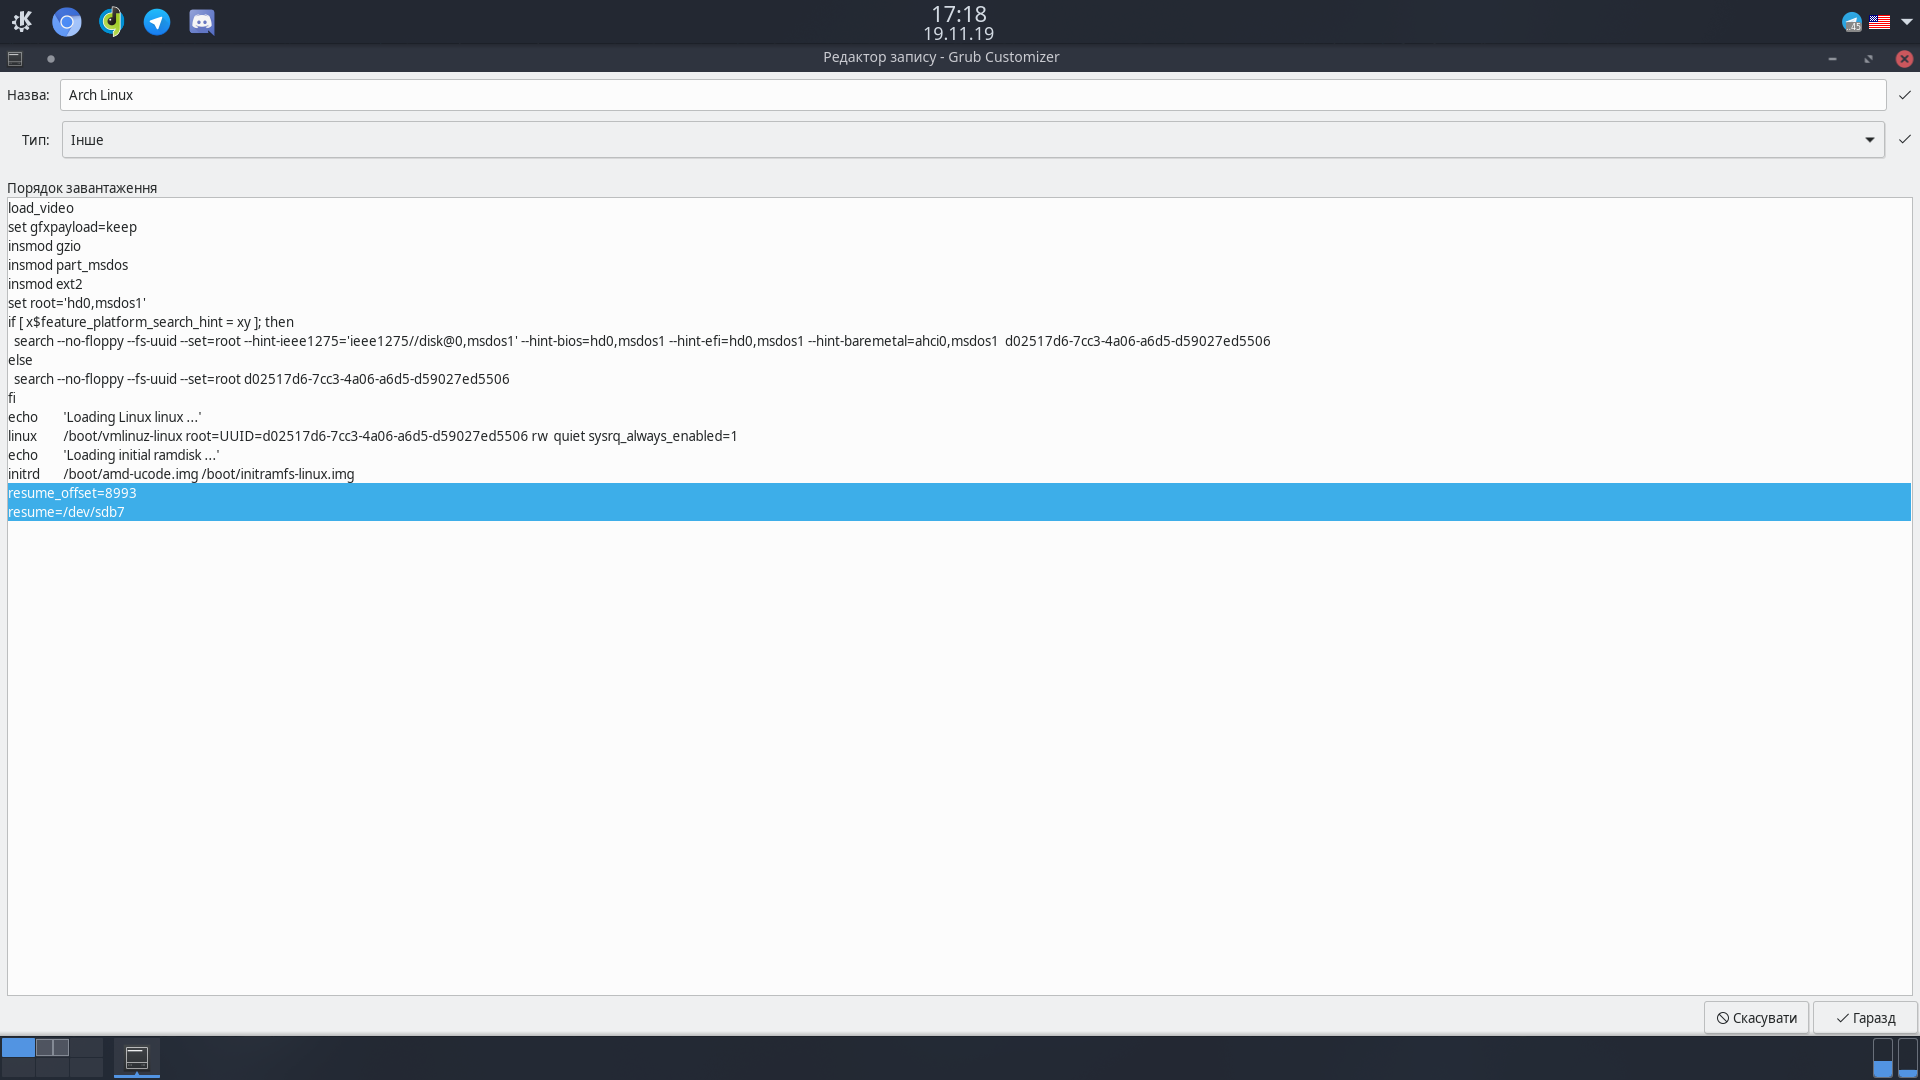Launch Chromium from the top panel
The width and height of the screenshot is (1920, 1080).
[x=67, y=21]
